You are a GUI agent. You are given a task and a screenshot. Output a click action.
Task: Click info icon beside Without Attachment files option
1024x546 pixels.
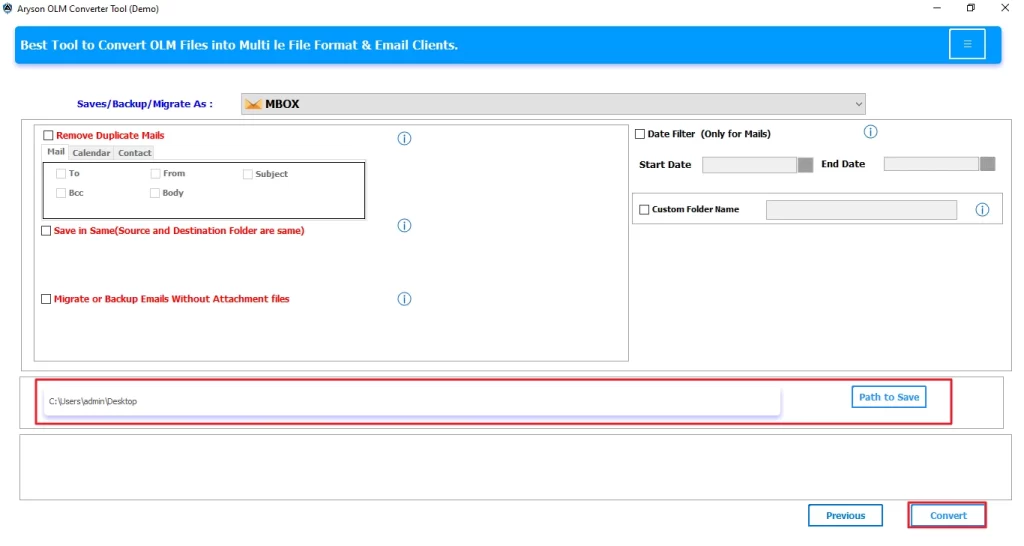point(404,298)
